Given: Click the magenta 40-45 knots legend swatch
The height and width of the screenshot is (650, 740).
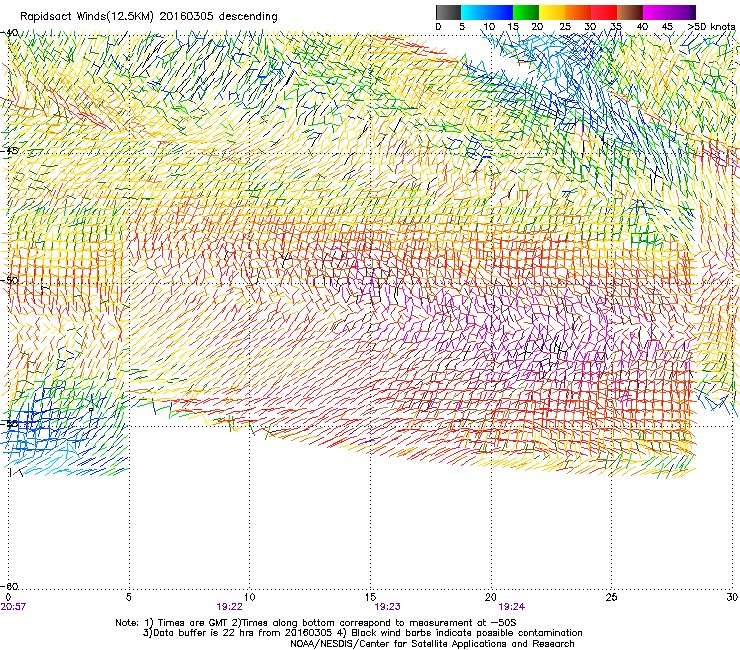Looking at the screenshot, I should [x=656, y=12].
